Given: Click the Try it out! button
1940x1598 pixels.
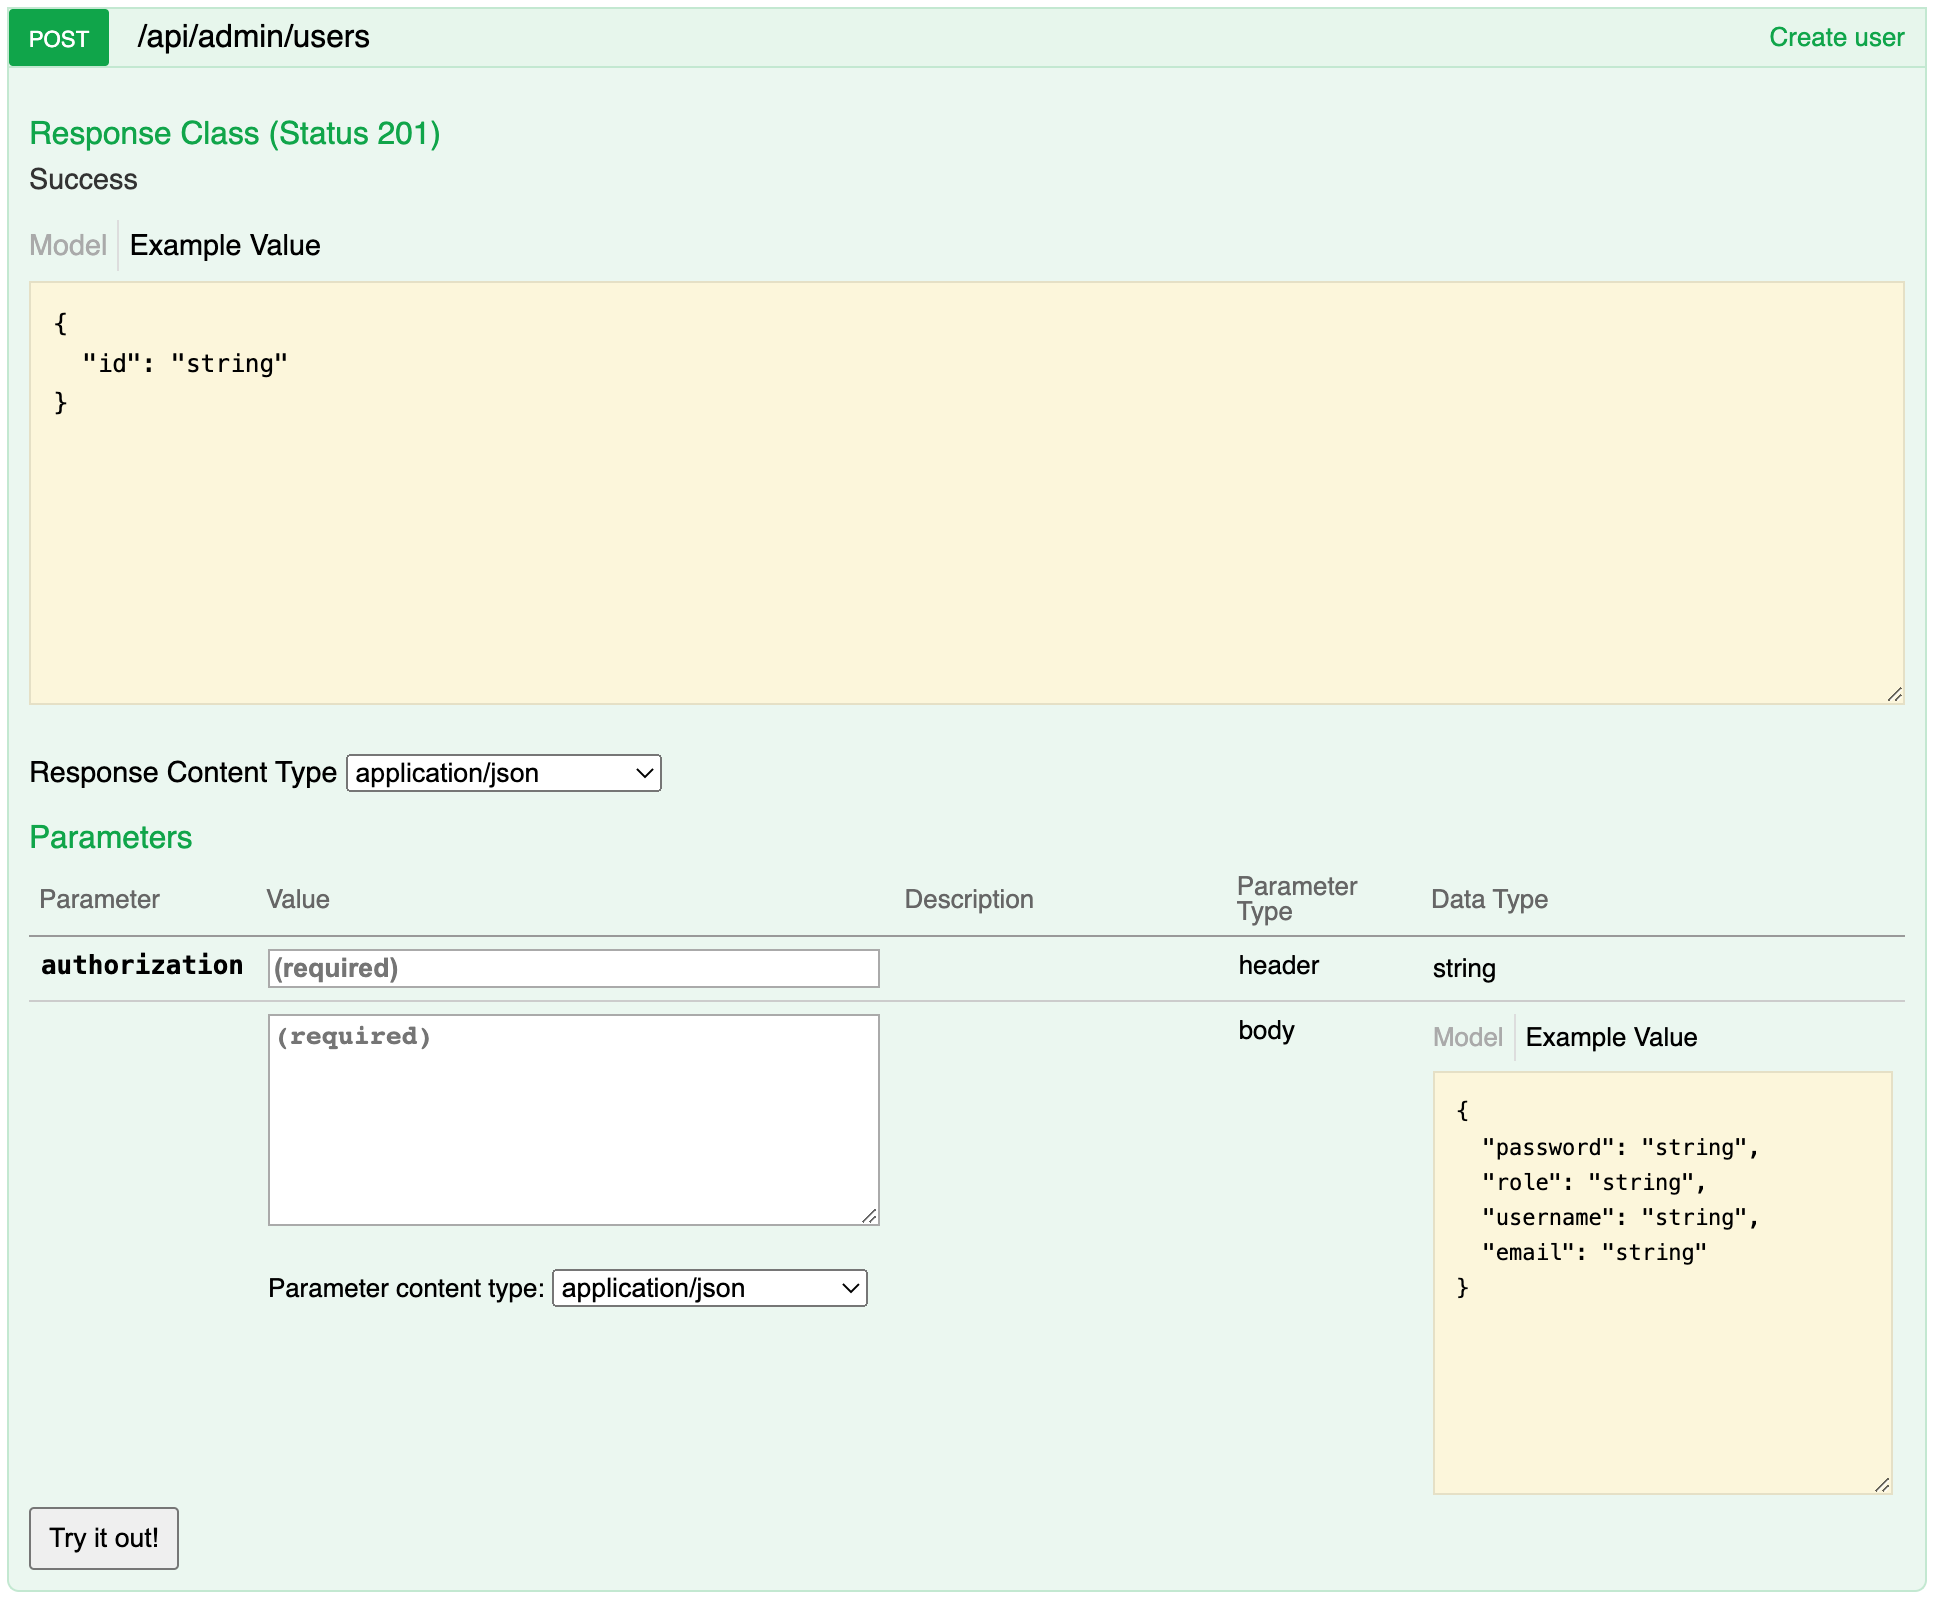Looking at the screenshot, I should (x=103, y=1539).
